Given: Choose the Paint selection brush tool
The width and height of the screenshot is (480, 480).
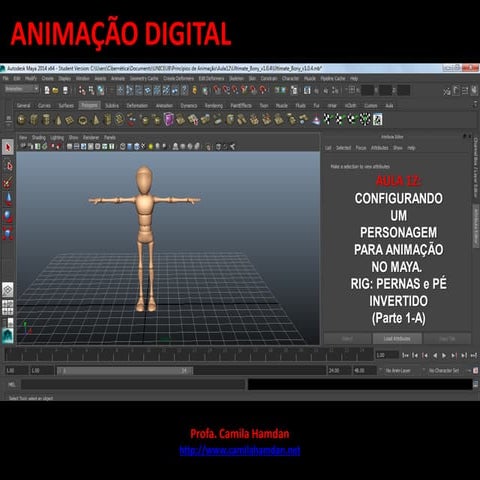Looking at the screenshot, I should 8,182.
